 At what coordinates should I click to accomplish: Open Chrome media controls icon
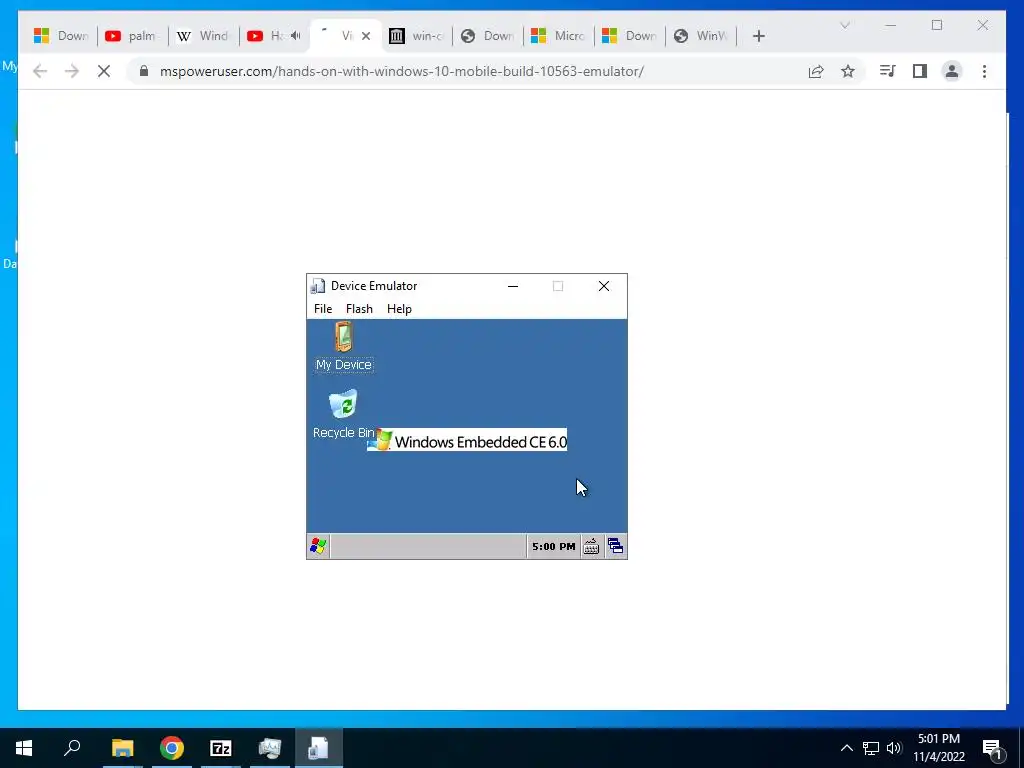(x=888, y=71)
